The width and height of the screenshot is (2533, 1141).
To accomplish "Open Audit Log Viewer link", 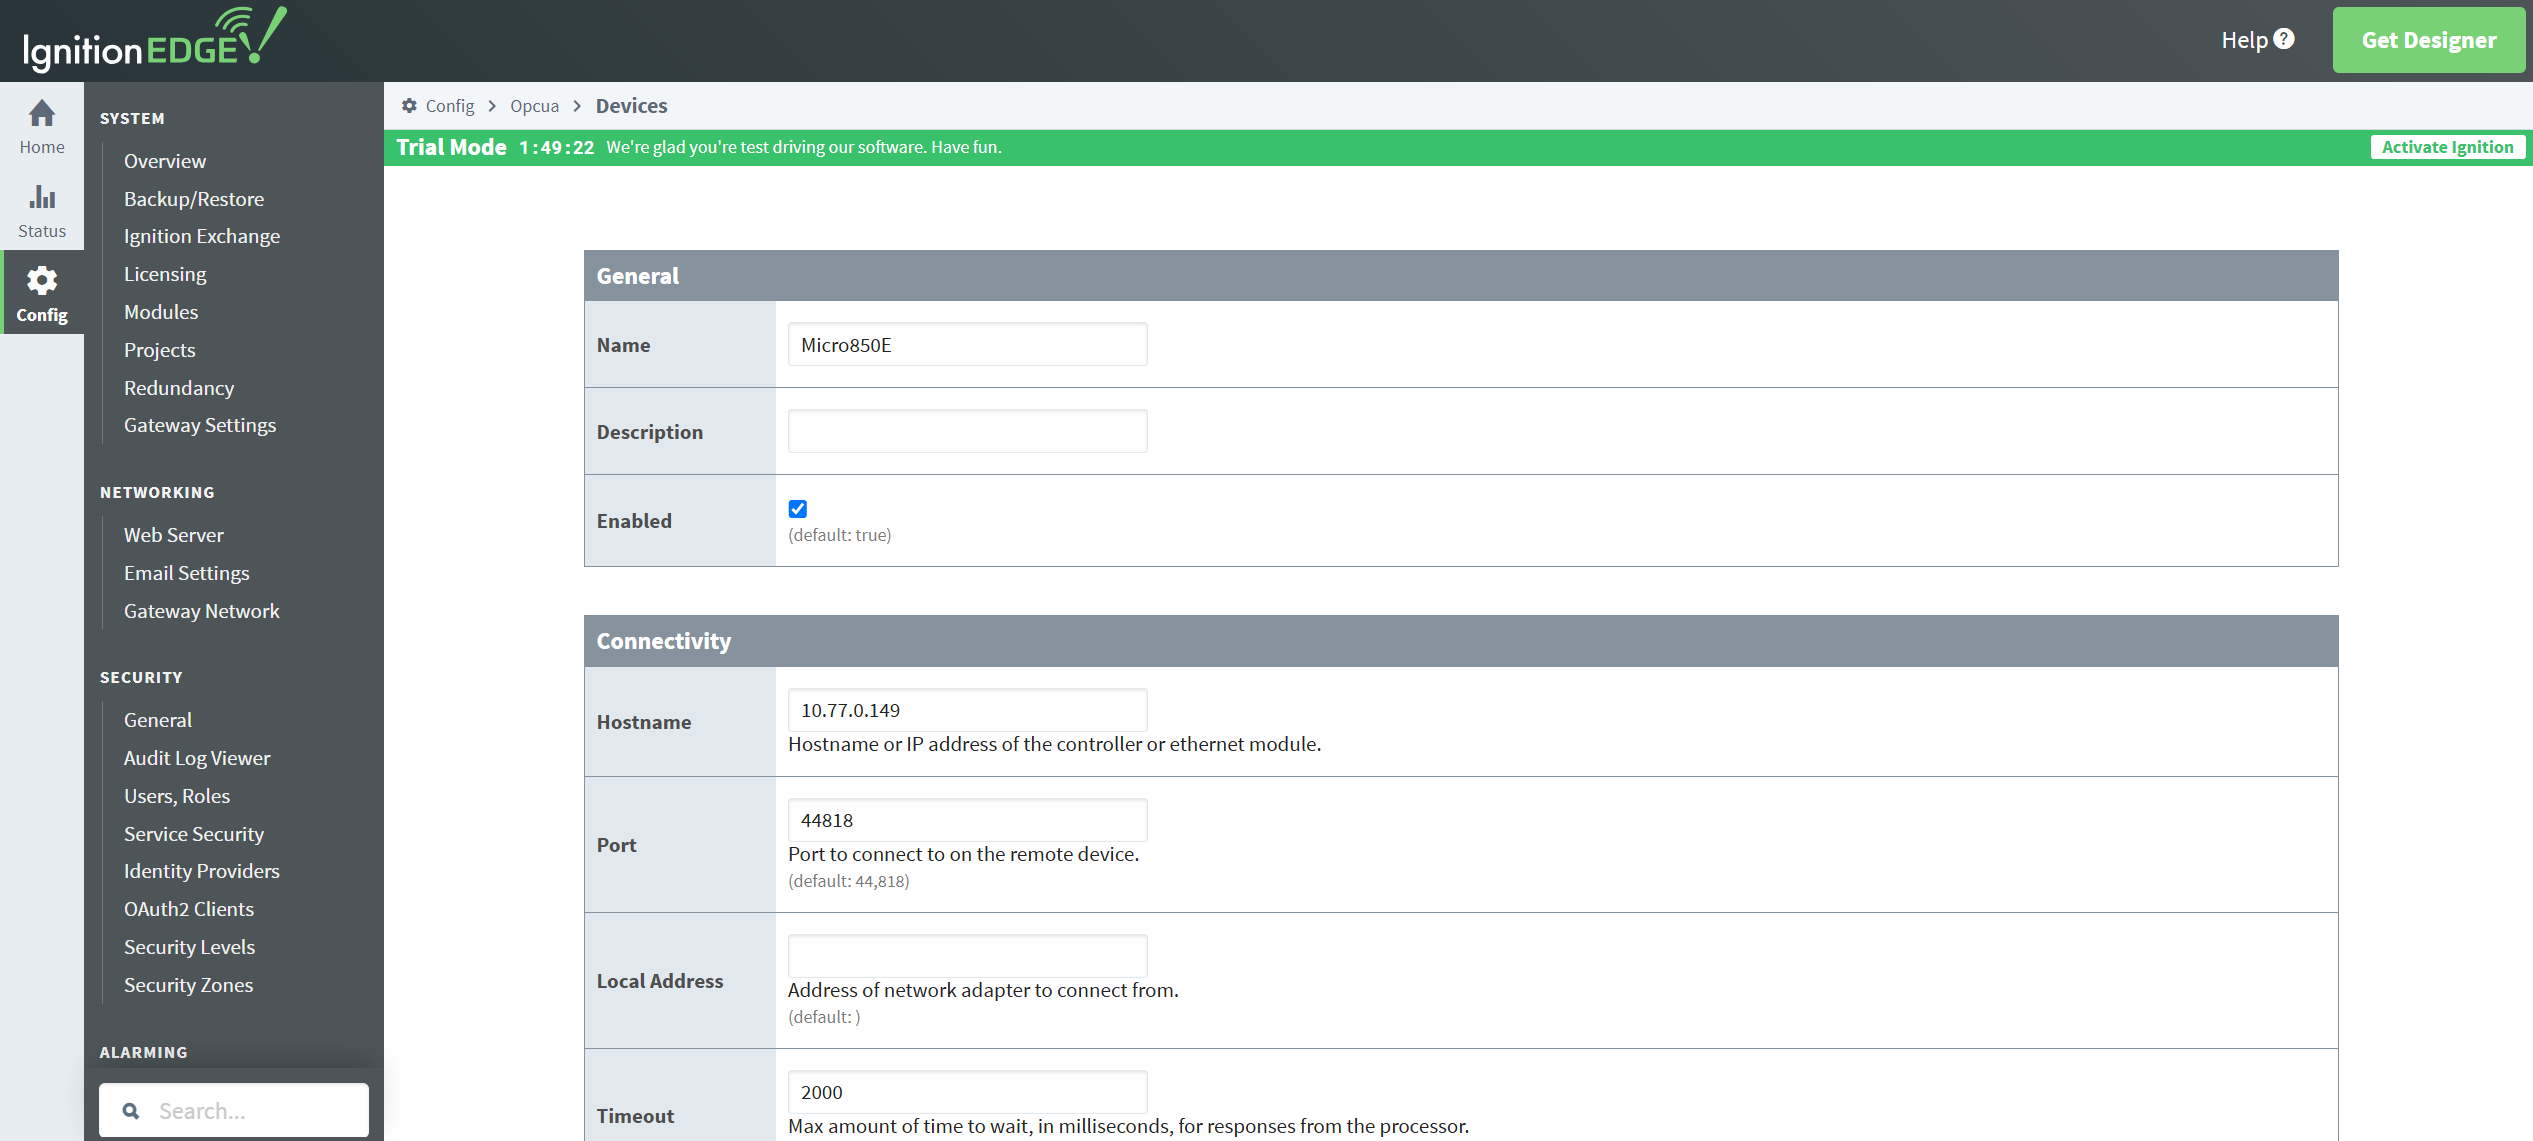I will point(197,758).
